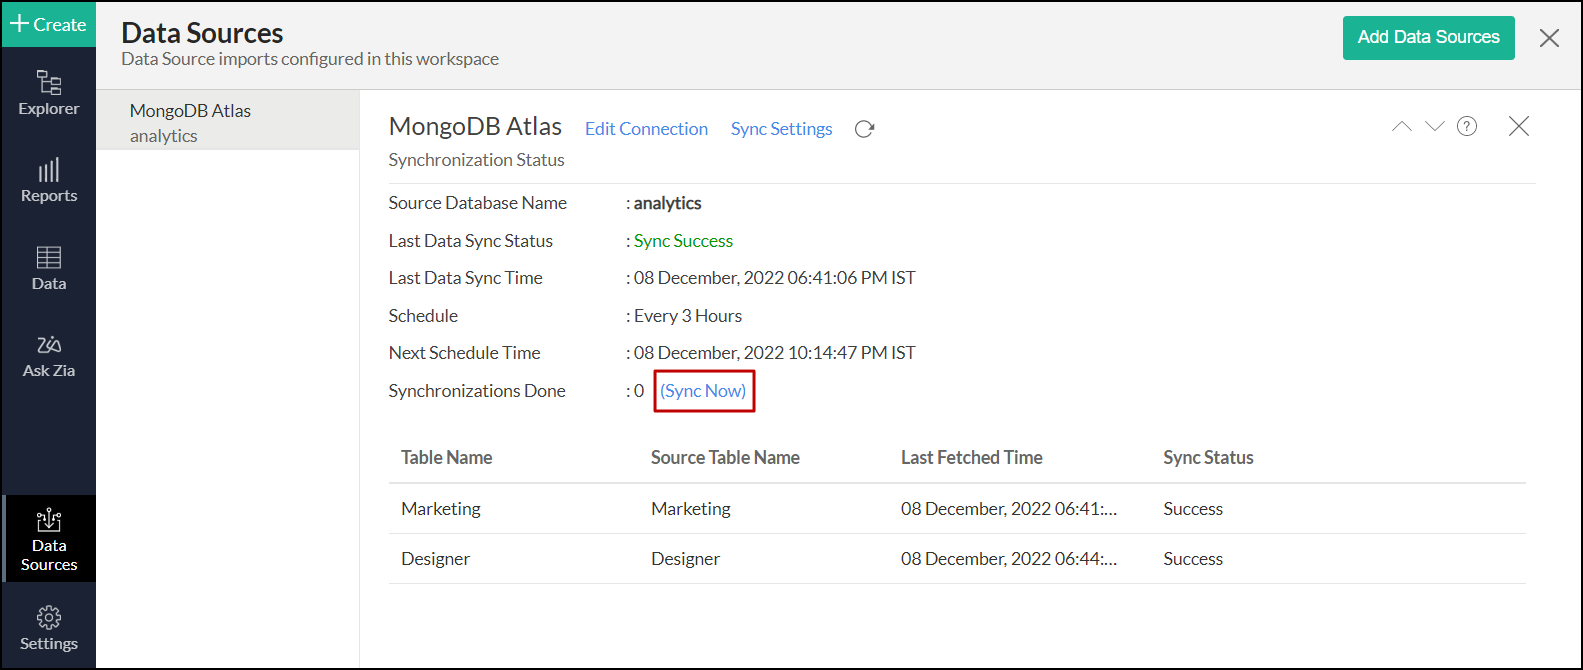Click the refresh sync status icon
Image resolution: width=1583 pixels, height=670 pixels.
[x=865, y=129]
